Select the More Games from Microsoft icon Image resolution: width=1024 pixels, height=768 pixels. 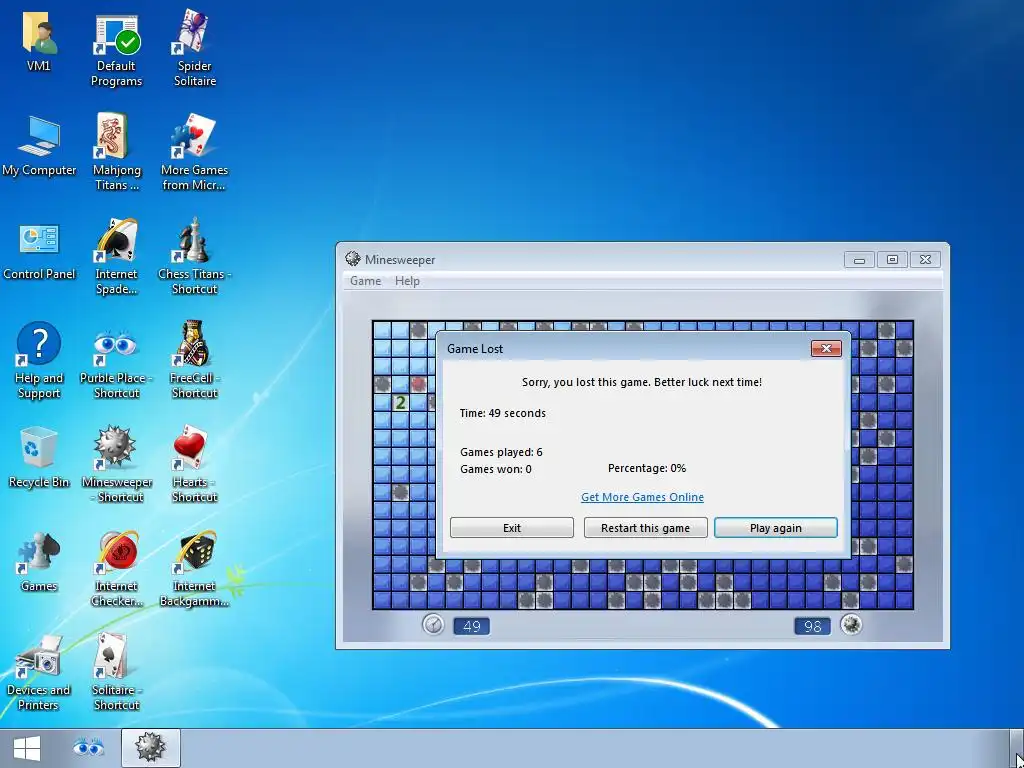pos(195,153)
